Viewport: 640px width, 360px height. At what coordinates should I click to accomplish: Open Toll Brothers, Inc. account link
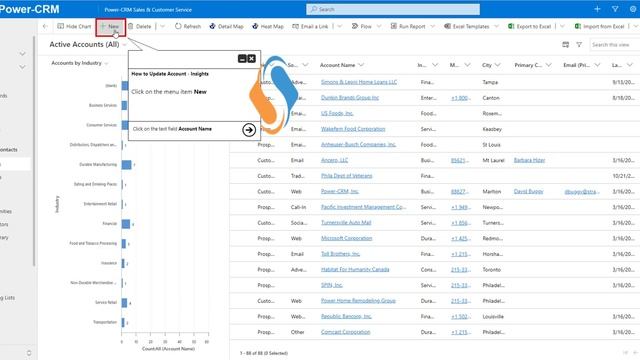point(340,254)
